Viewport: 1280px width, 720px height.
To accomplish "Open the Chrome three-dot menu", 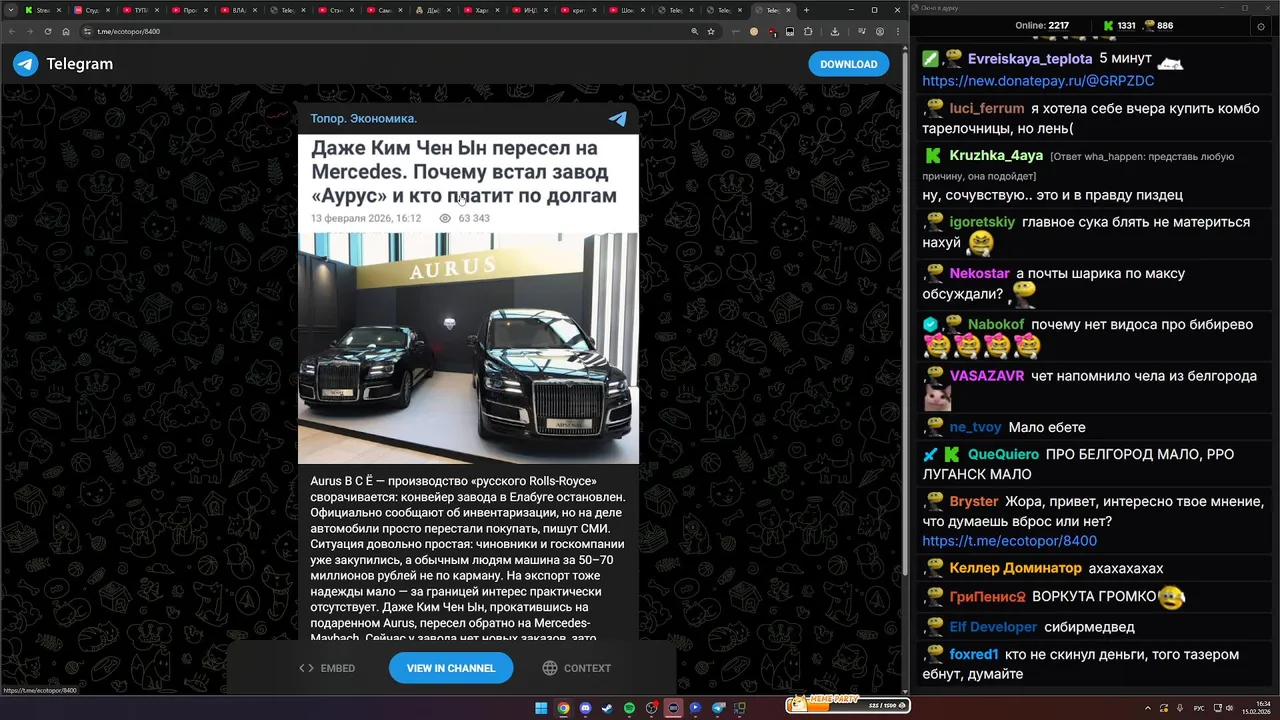I will 897,31.
